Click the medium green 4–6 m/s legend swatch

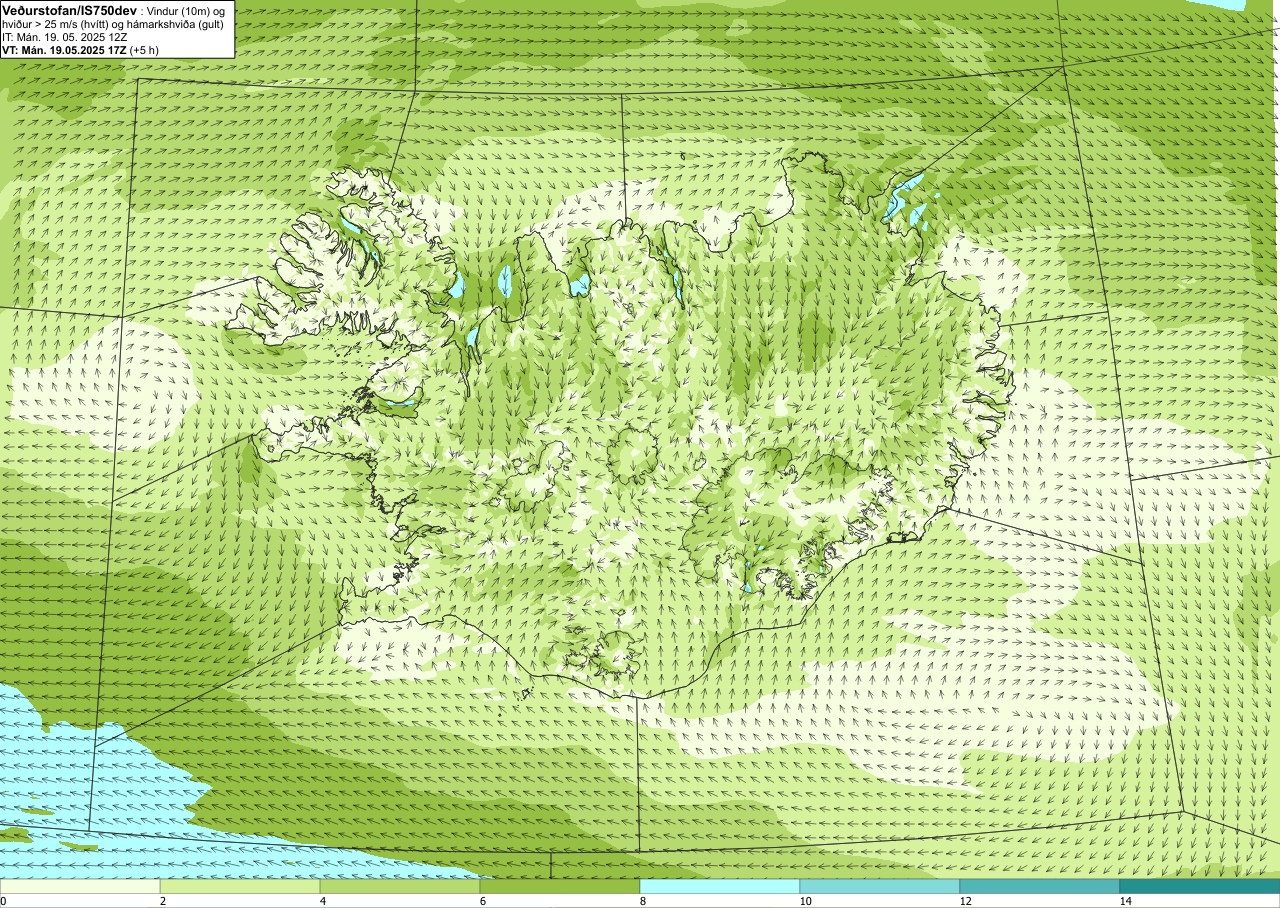pyautogui.click(x=400, y=886)
